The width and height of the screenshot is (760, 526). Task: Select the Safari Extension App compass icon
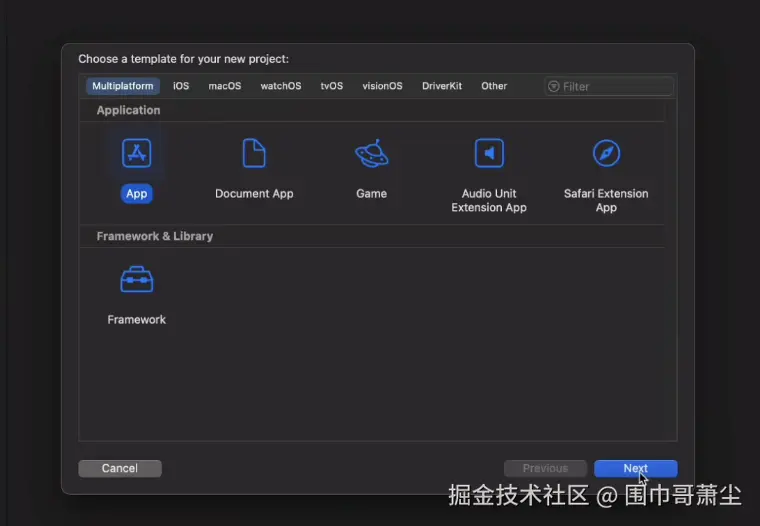tap(606, 153)
